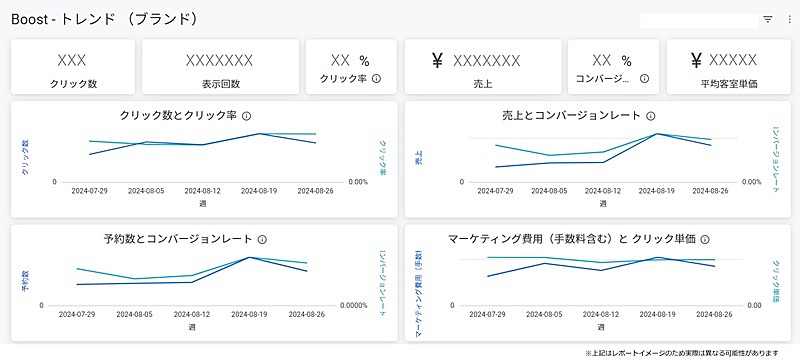Screen dimensions: 800x362
Task: Click 2024-08-12 label on 予約数 chart
Action: [192, 315]
